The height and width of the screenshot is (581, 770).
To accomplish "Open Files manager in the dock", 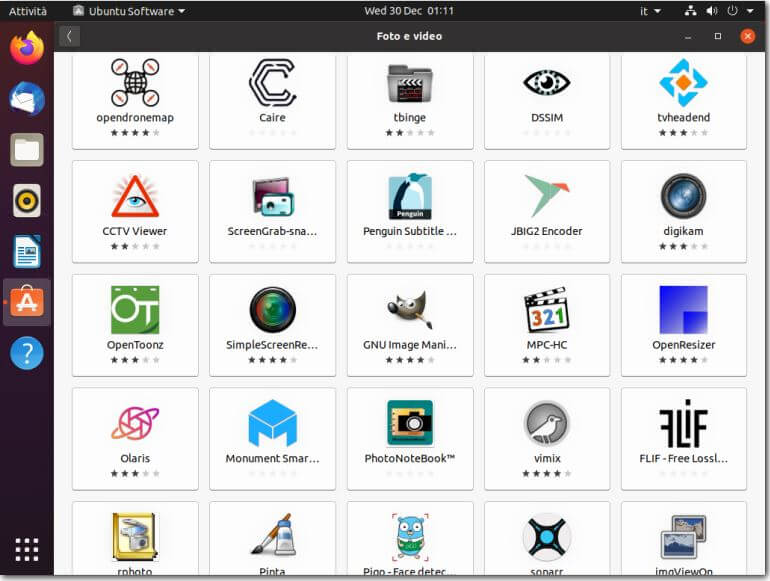I will (27, 150).
